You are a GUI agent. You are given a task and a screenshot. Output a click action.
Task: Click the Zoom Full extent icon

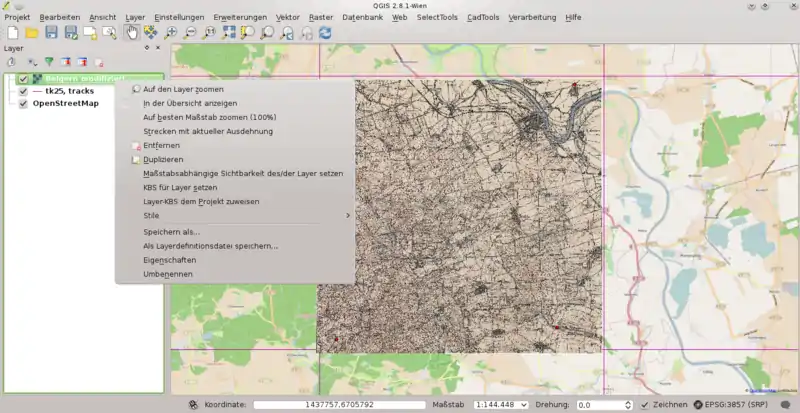(x=229, y=33)
